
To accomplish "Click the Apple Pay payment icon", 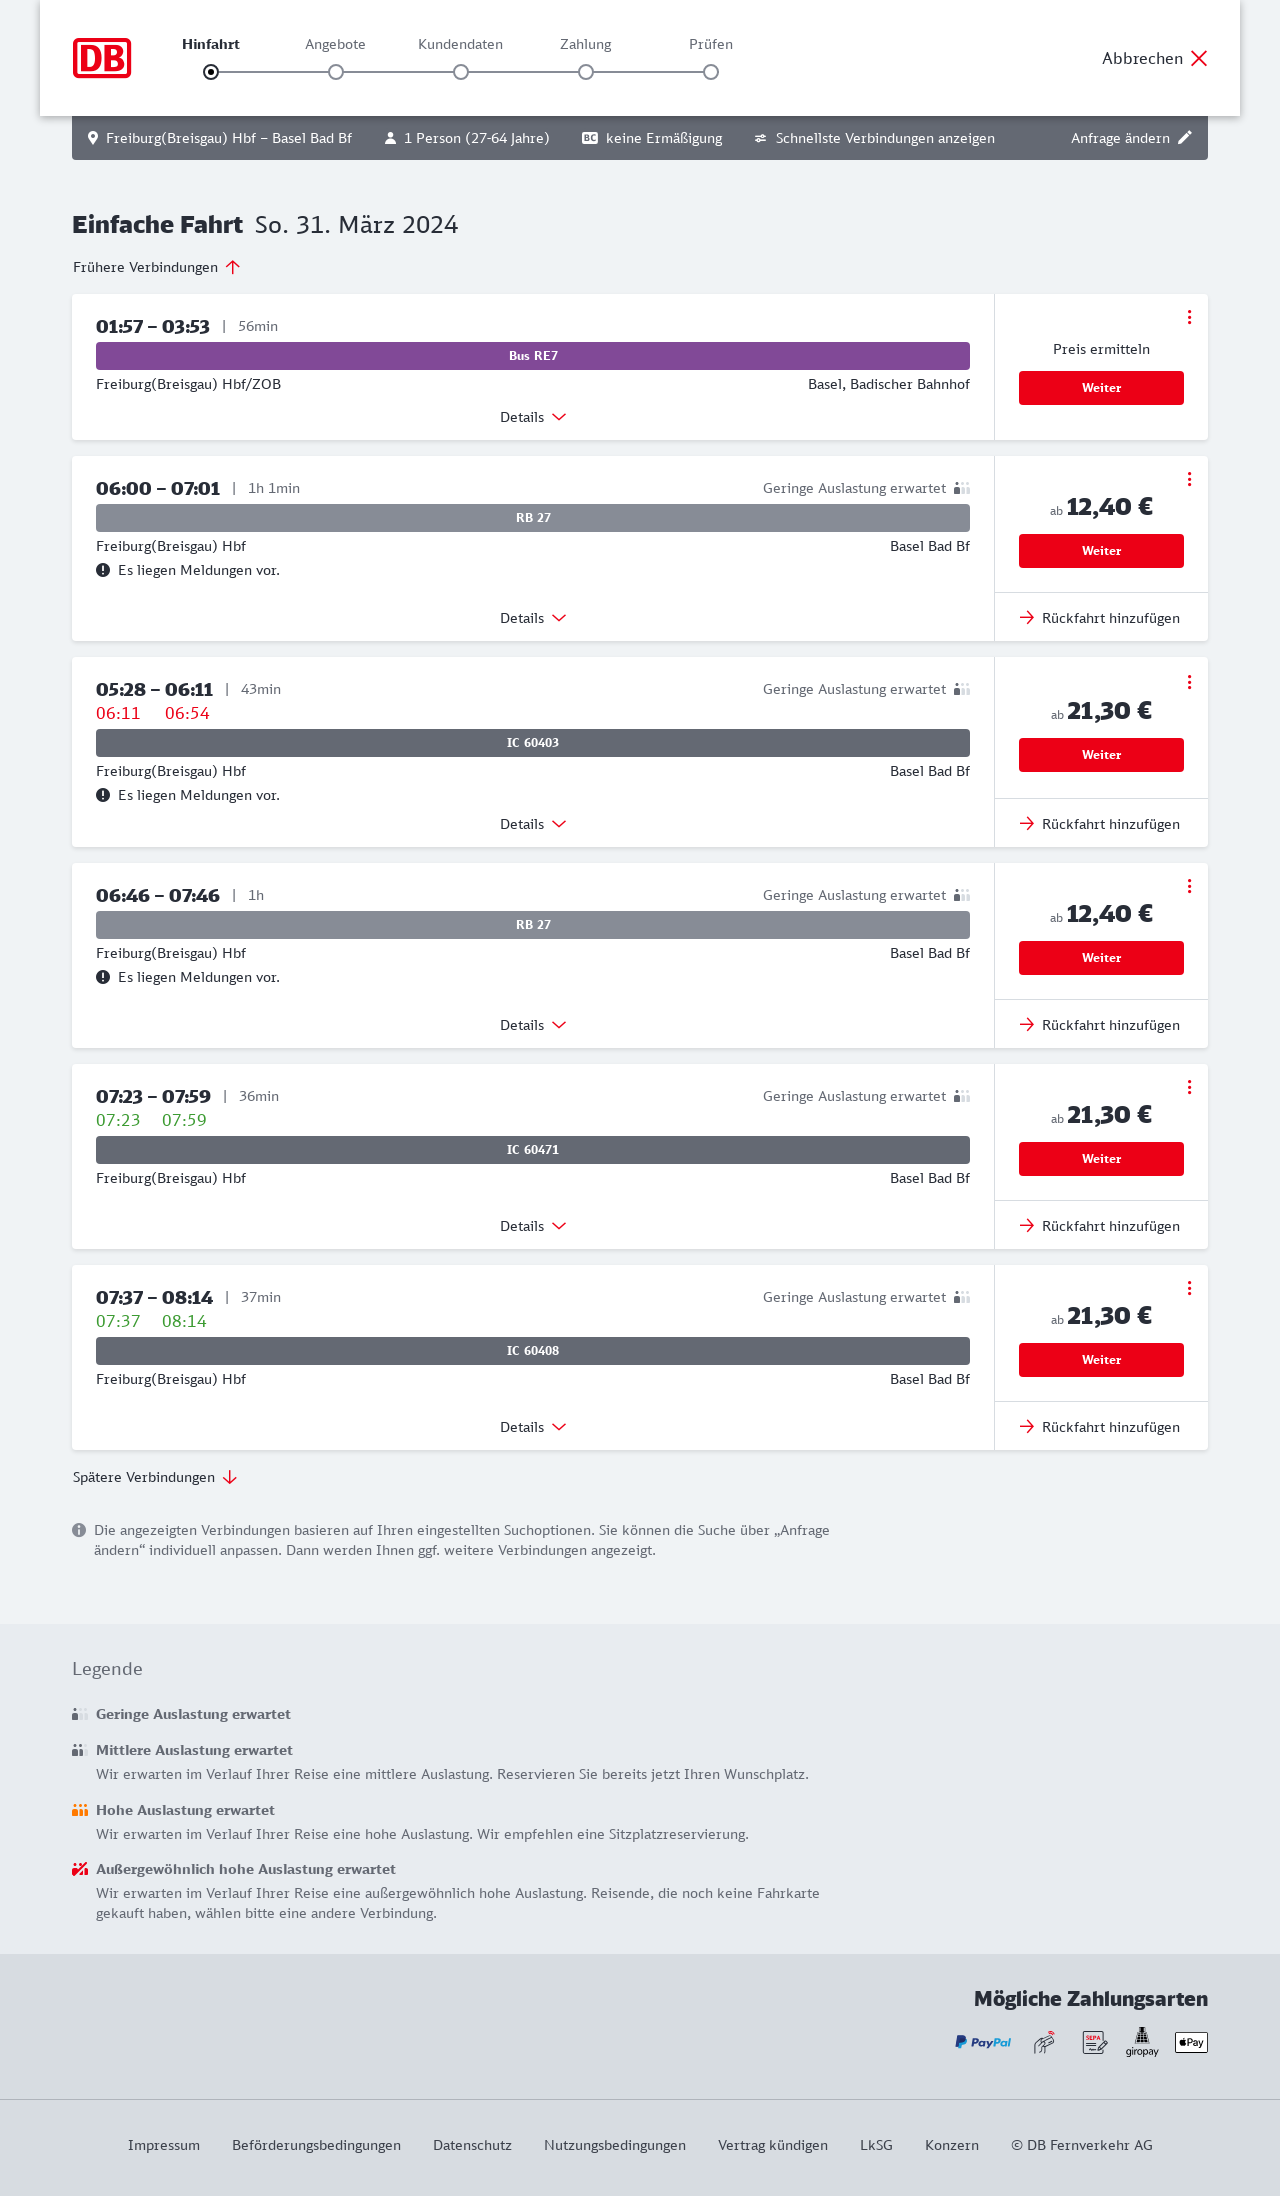I will (x=1191, y=2042).
